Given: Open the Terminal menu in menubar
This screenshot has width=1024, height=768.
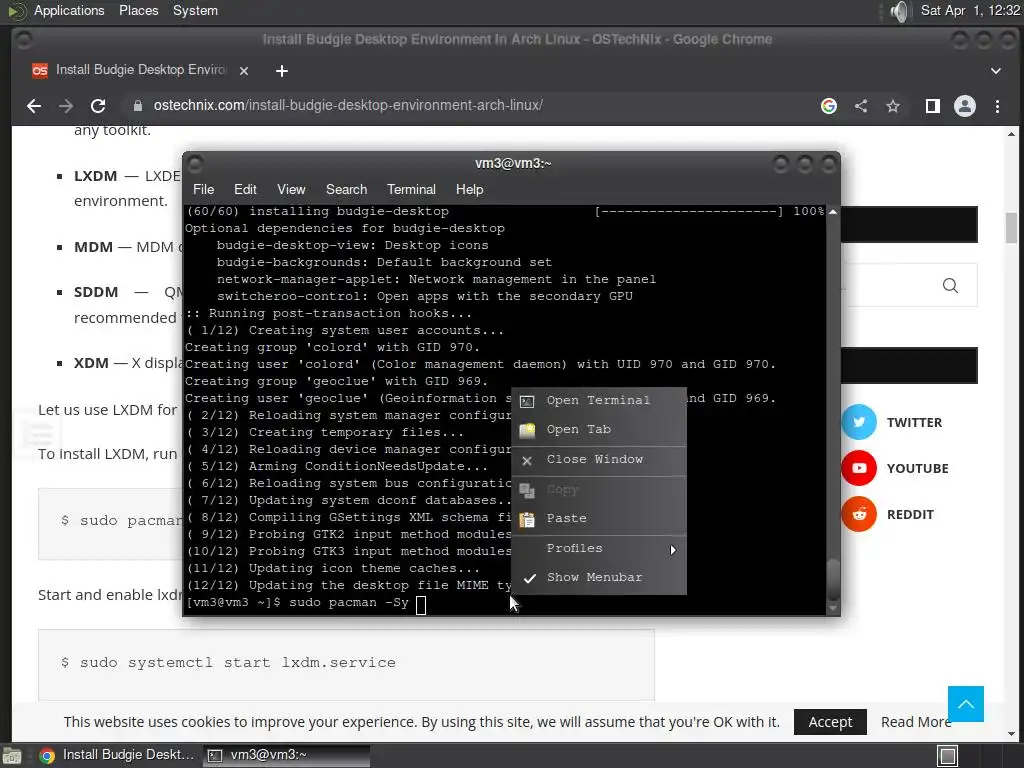Looking at the screenshot, I should 411,189.
